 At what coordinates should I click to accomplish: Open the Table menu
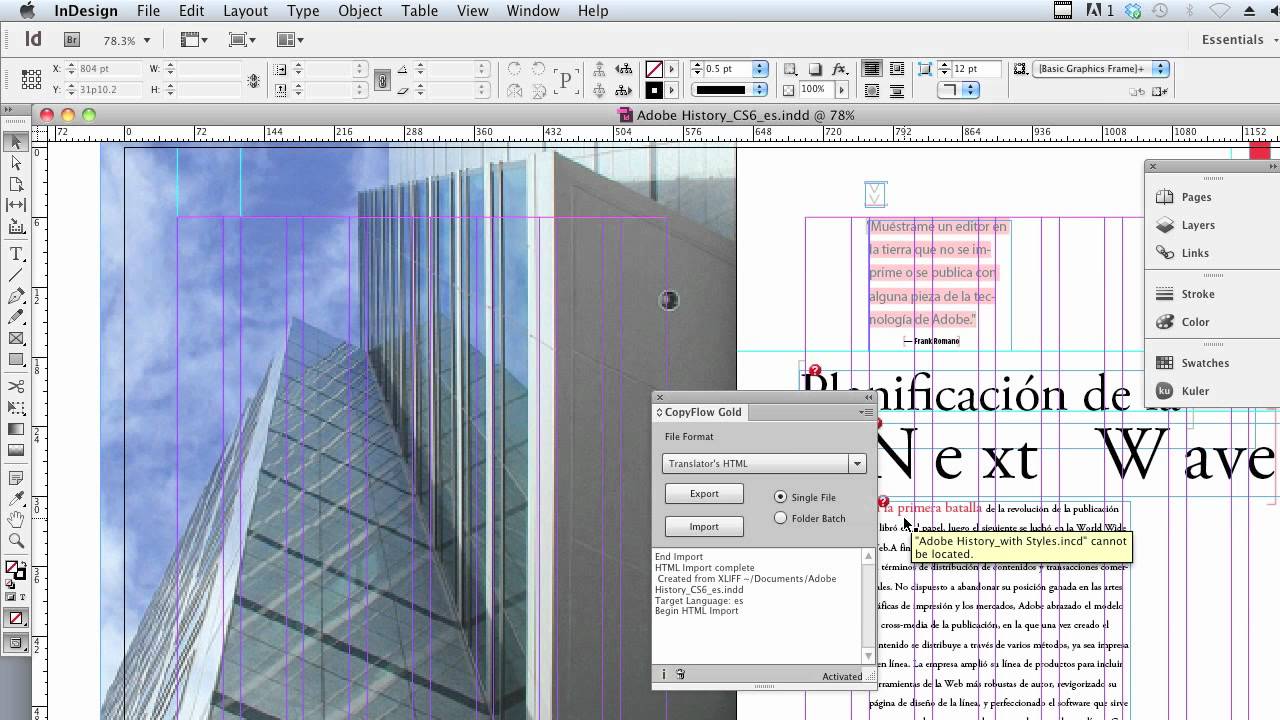(419, 11)
